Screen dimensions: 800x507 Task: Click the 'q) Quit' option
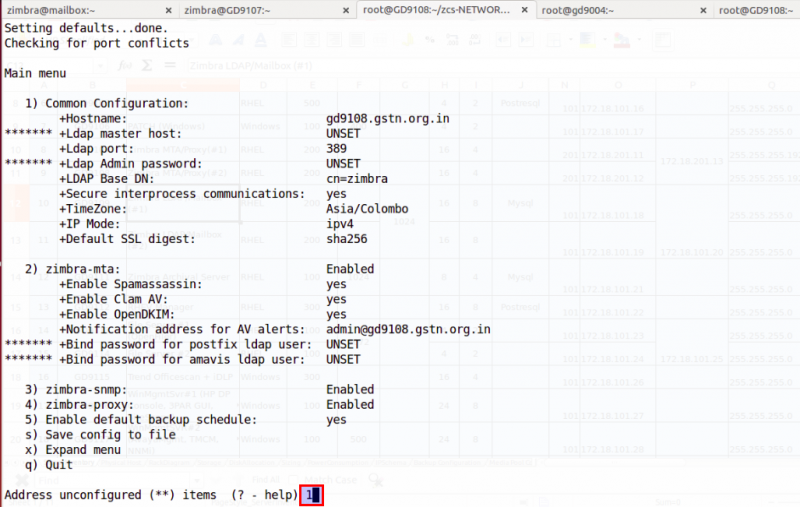[x=48, y=465]
